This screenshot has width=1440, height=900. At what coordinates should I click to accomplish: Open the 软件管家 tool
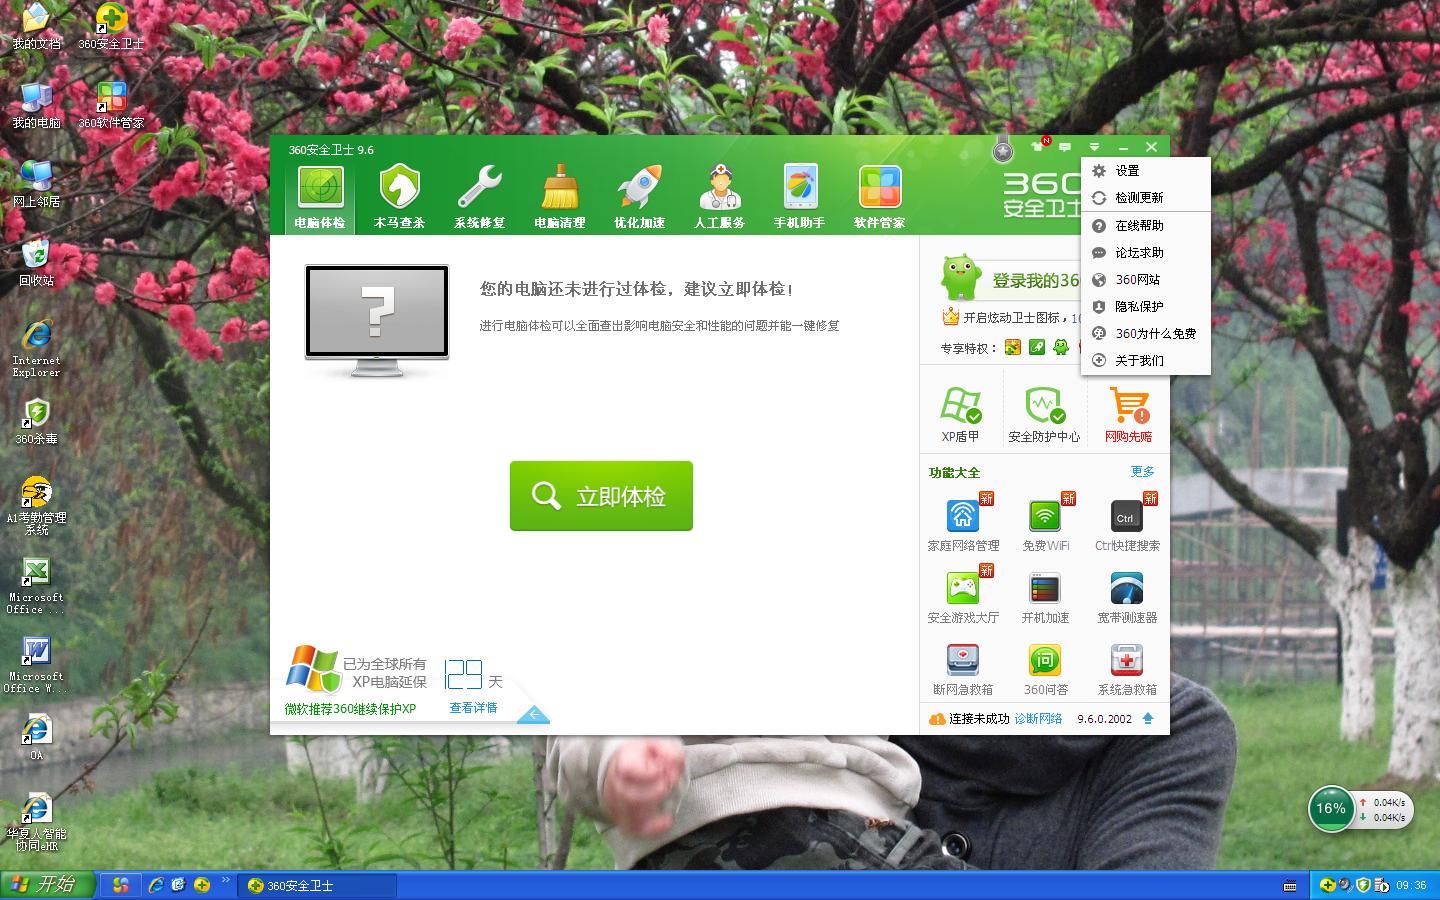(880, 197)
